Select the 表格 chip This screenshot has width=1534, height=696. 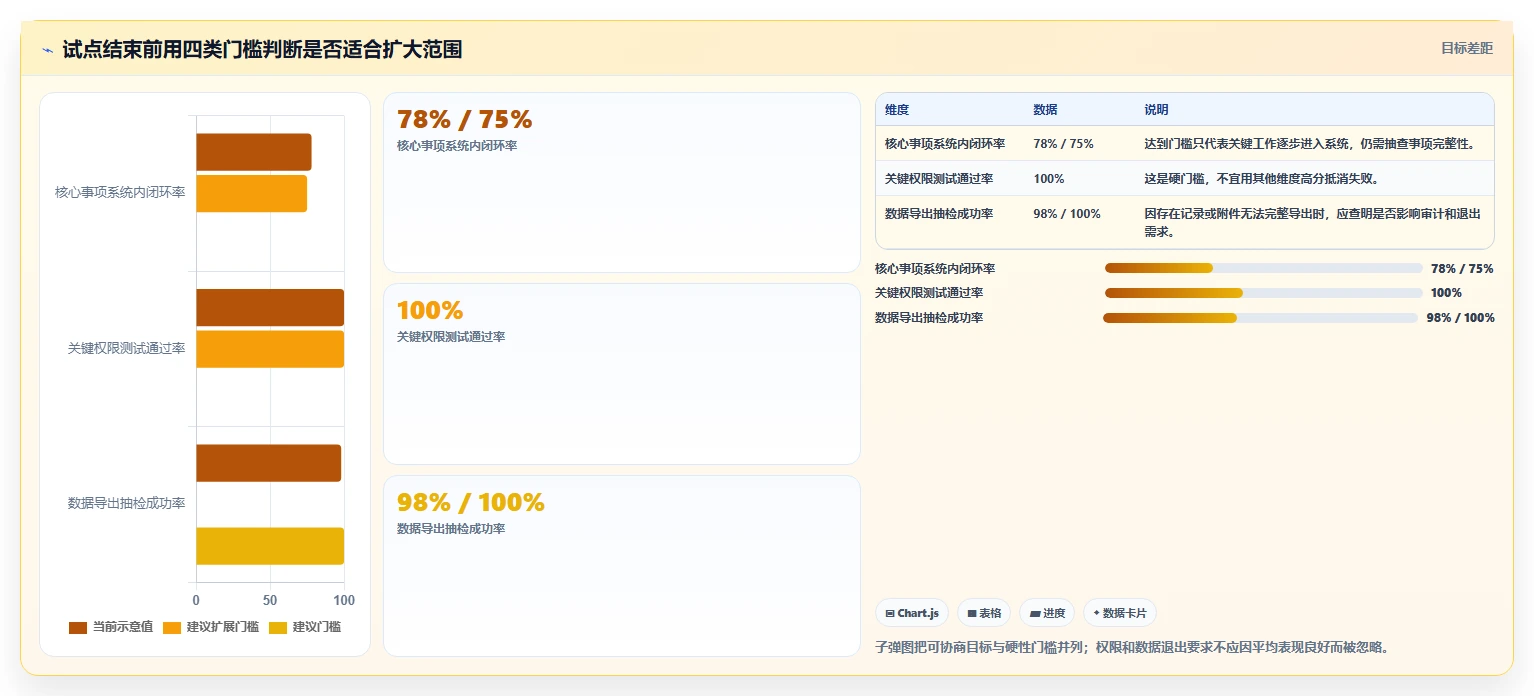(x=984, y=613)
